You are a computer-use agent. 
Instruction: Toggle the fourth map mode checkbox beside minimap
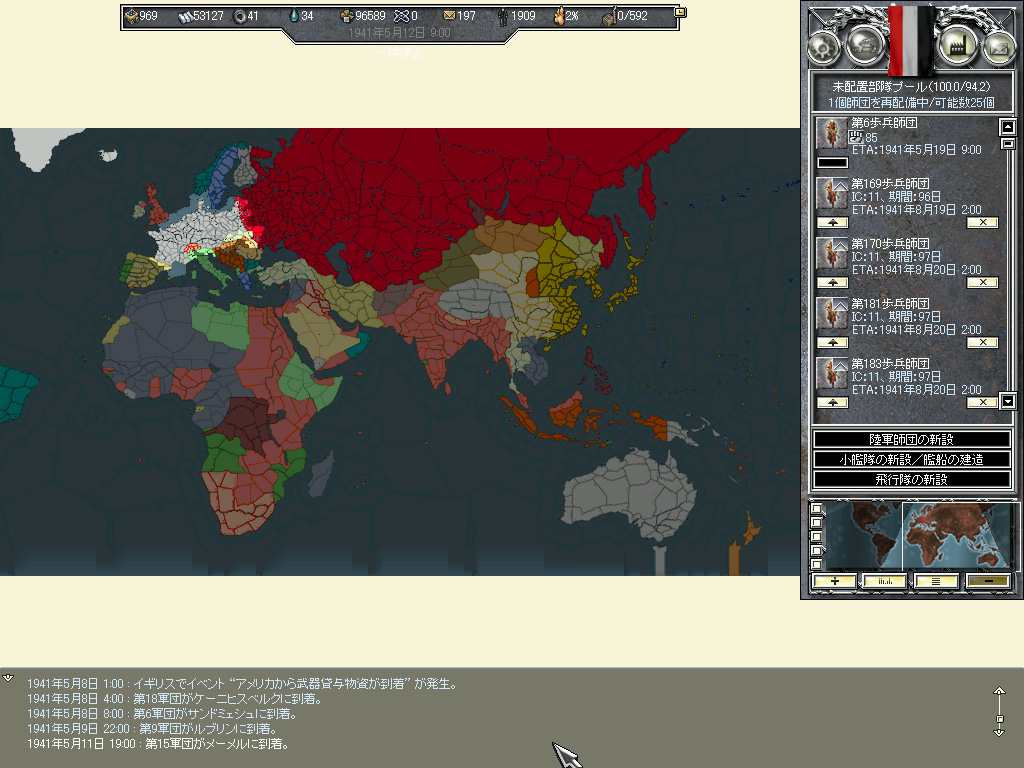816,550
